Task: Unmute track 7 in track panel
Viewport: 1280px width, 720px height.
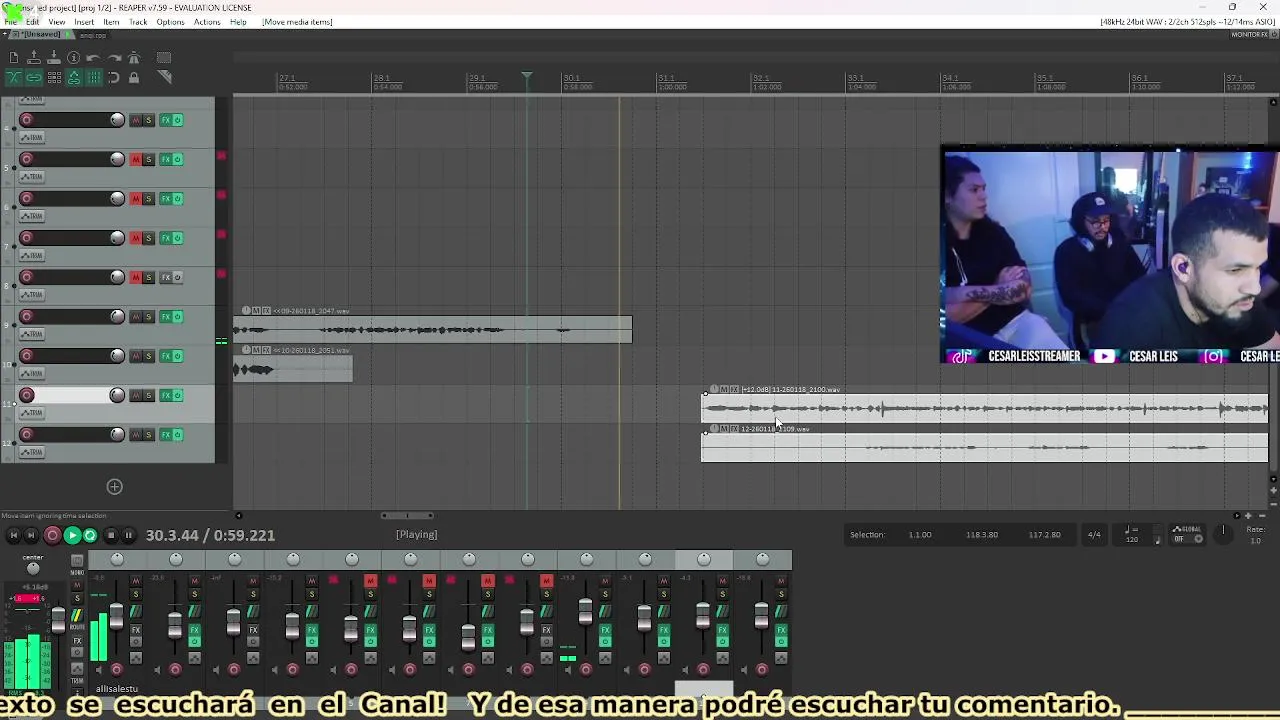Action: 136,238
